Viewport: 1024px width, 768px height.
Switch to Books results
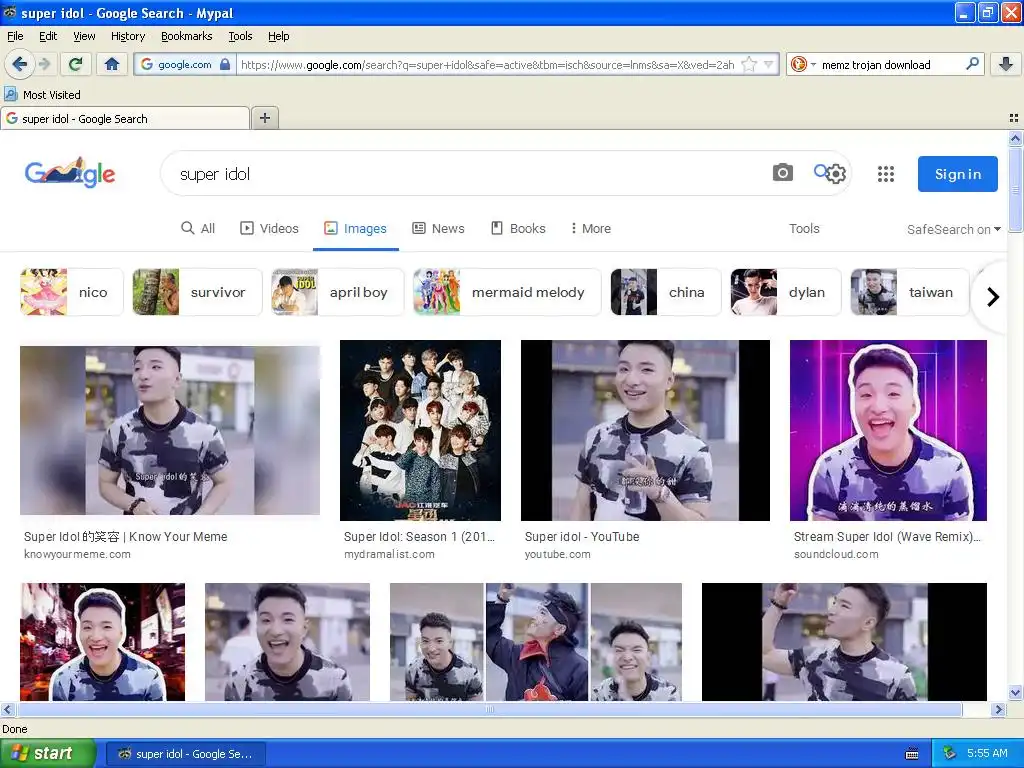coord(518,229)
